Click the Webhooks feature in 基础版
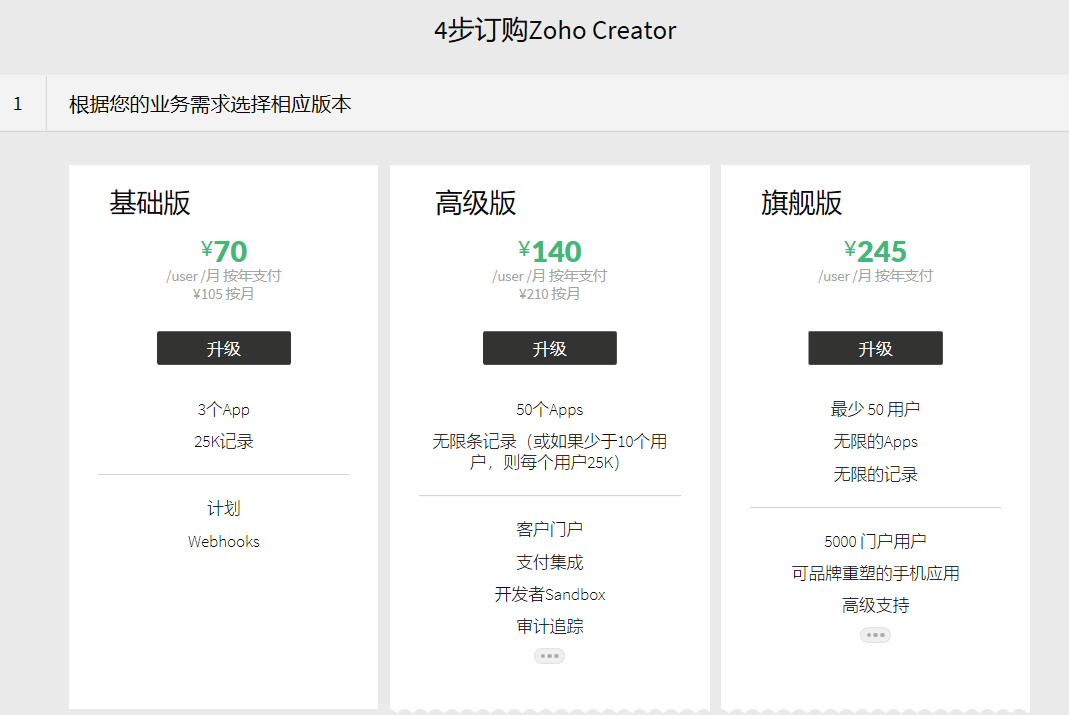 pos(223,542)
